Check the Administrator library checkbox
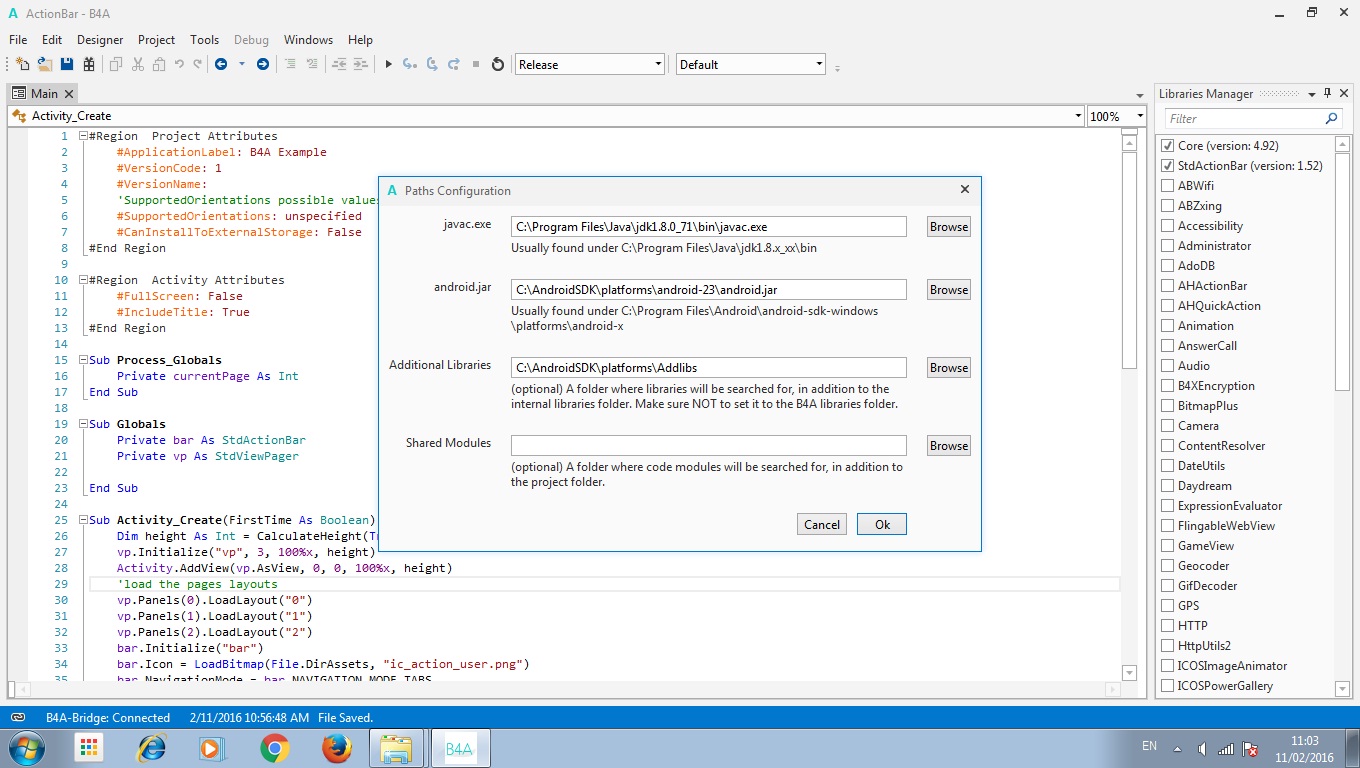 (x=1168, y=246)
